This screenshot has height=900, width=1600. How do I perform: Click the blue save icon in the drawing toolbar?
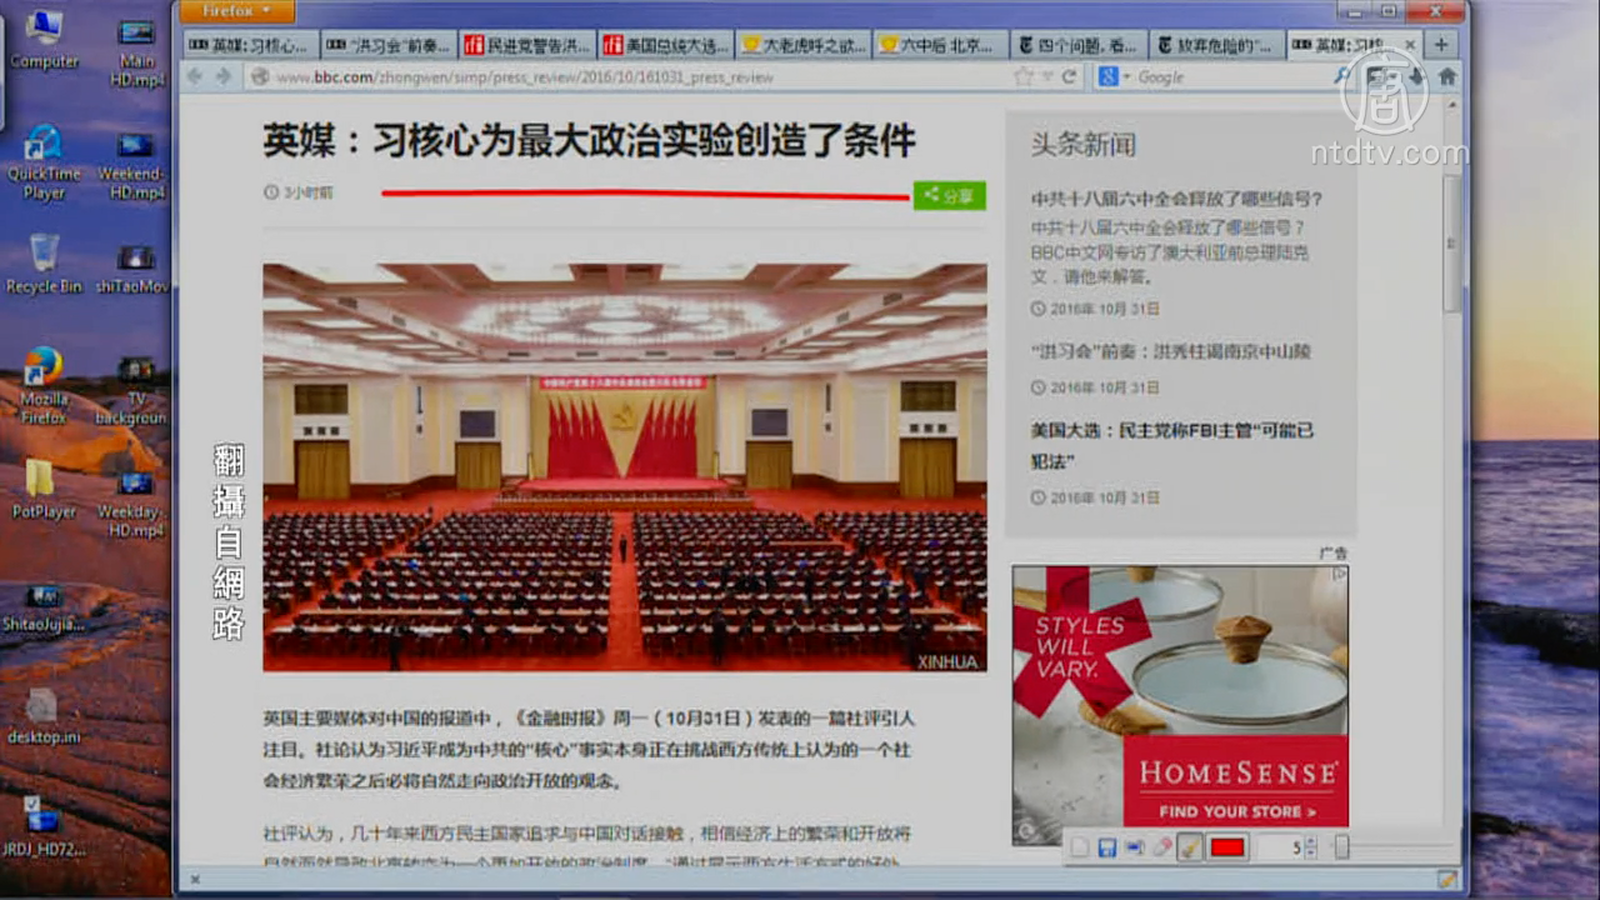pyautogui.click(x=1107, y=848)
